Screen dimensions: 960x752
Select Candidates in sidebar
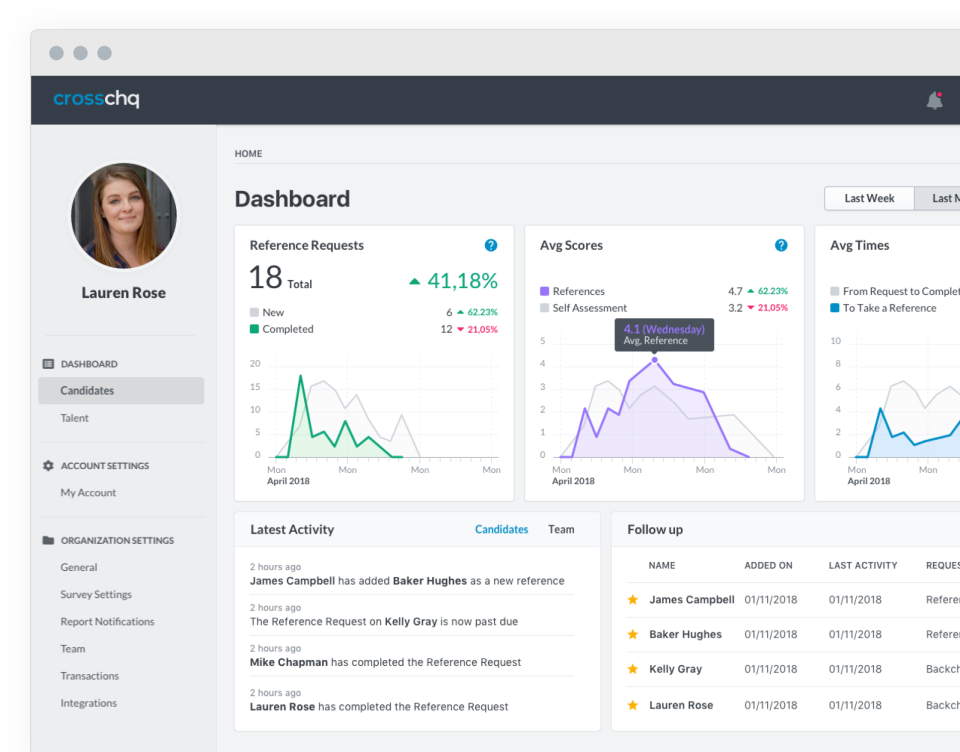(121, 391)
